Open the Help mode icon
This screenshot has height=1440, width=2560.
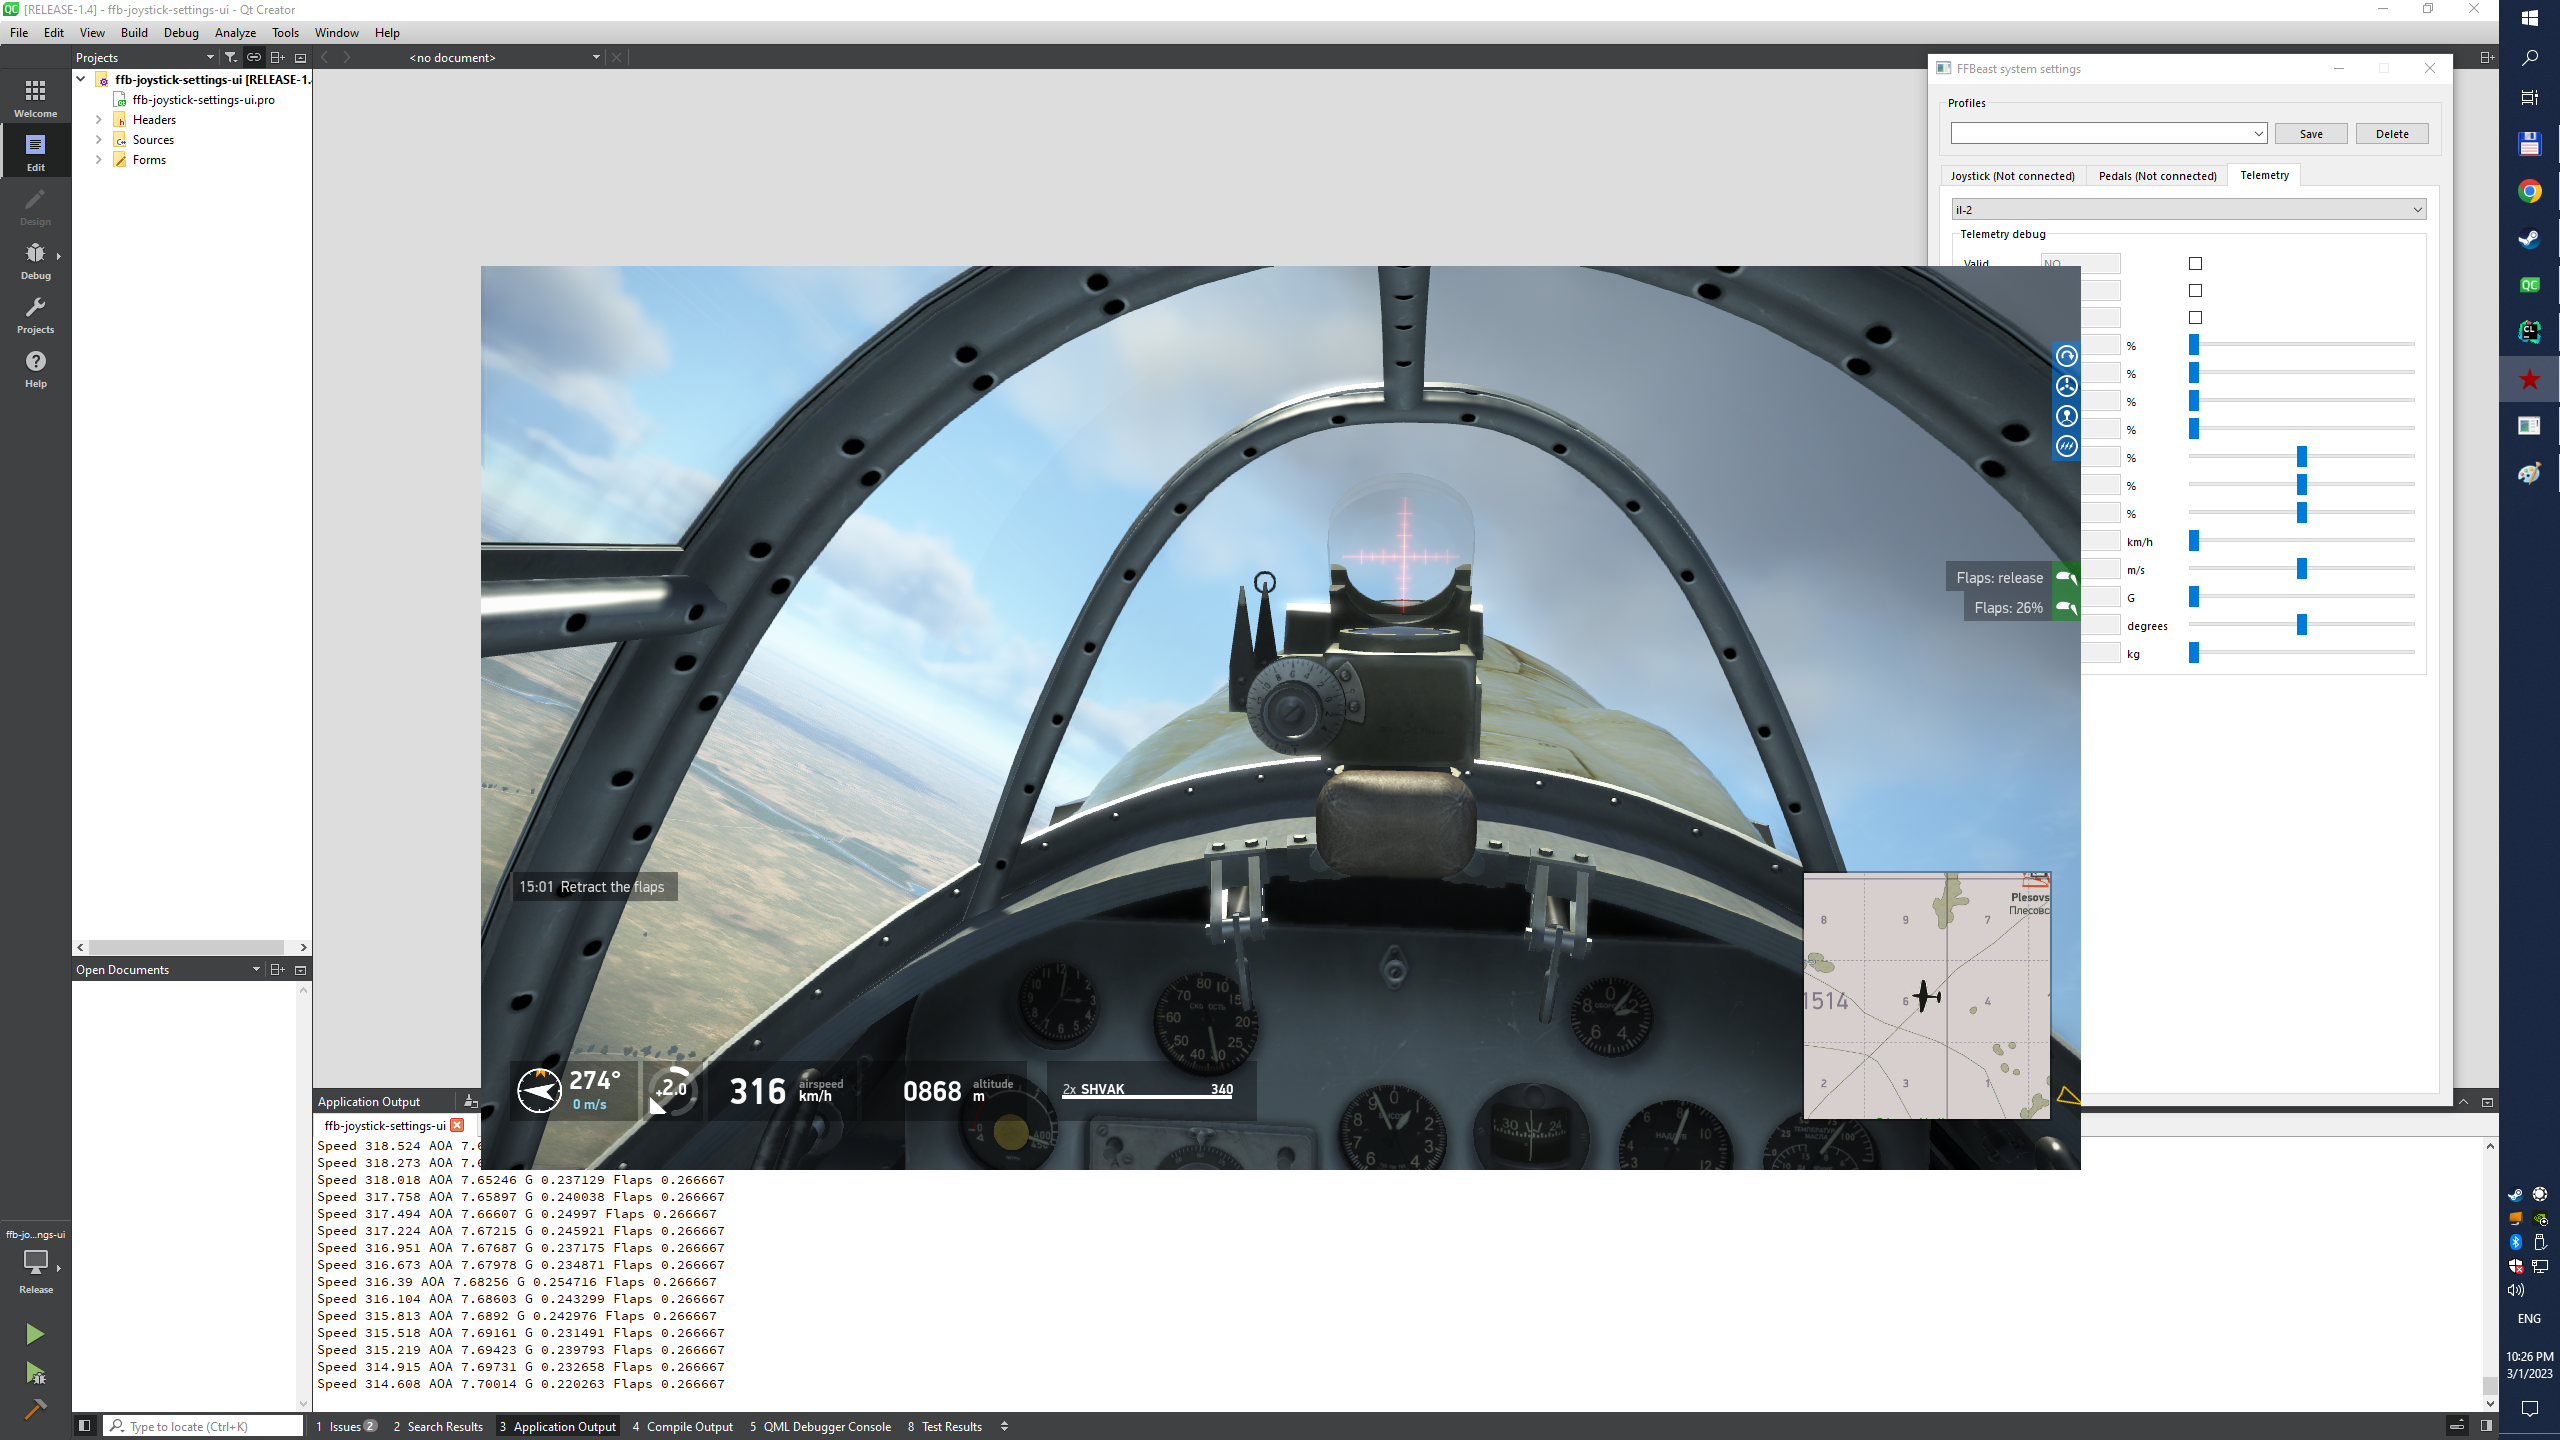coord(35,368)
